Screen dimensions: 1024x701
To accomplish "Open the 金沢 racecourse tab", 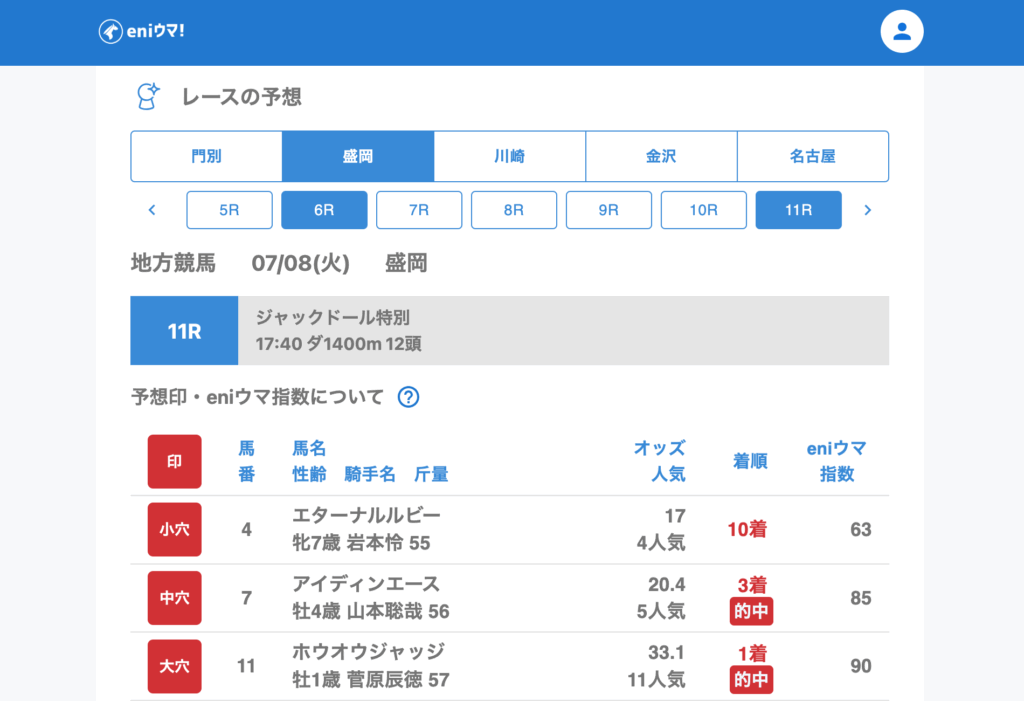I will 661,156.
